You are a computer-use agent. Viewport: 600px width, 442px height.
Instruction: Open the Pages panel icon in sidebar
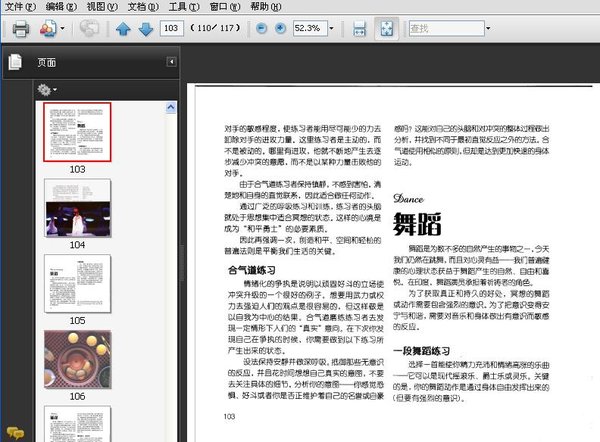coord(14,63)
